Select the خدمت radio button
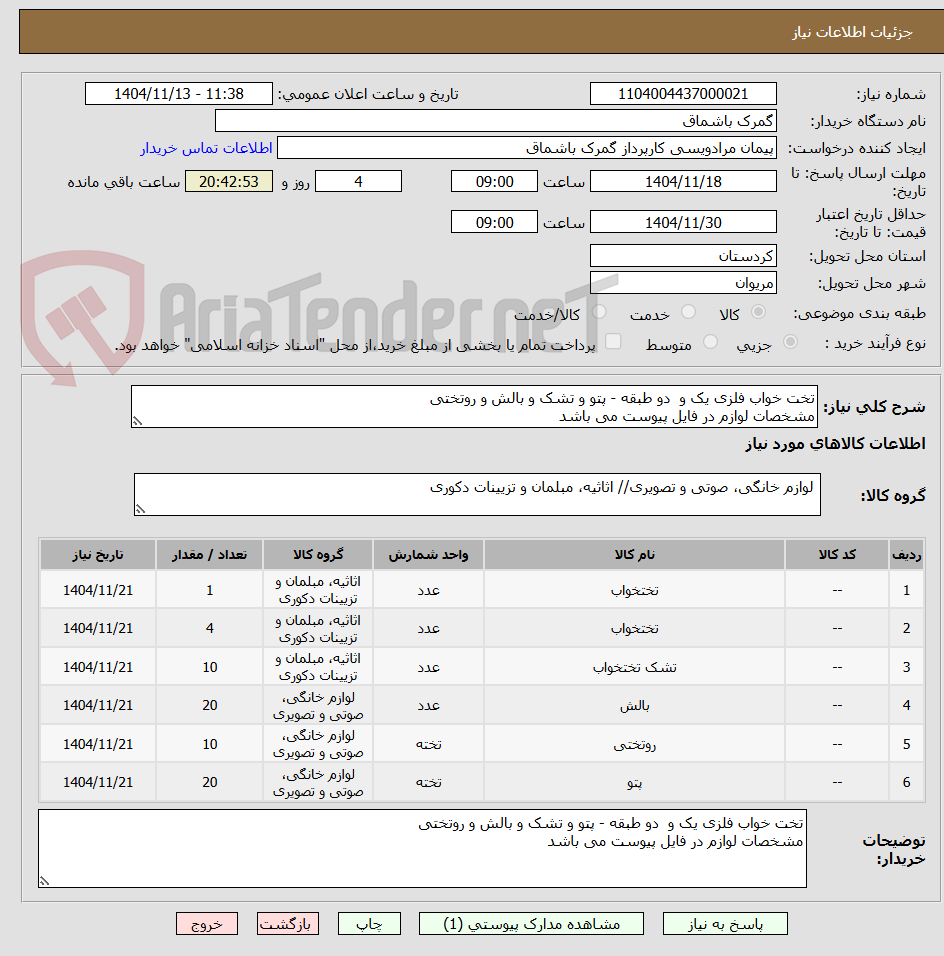Viewport: 944px width, 956px height. tap(688, 312)
